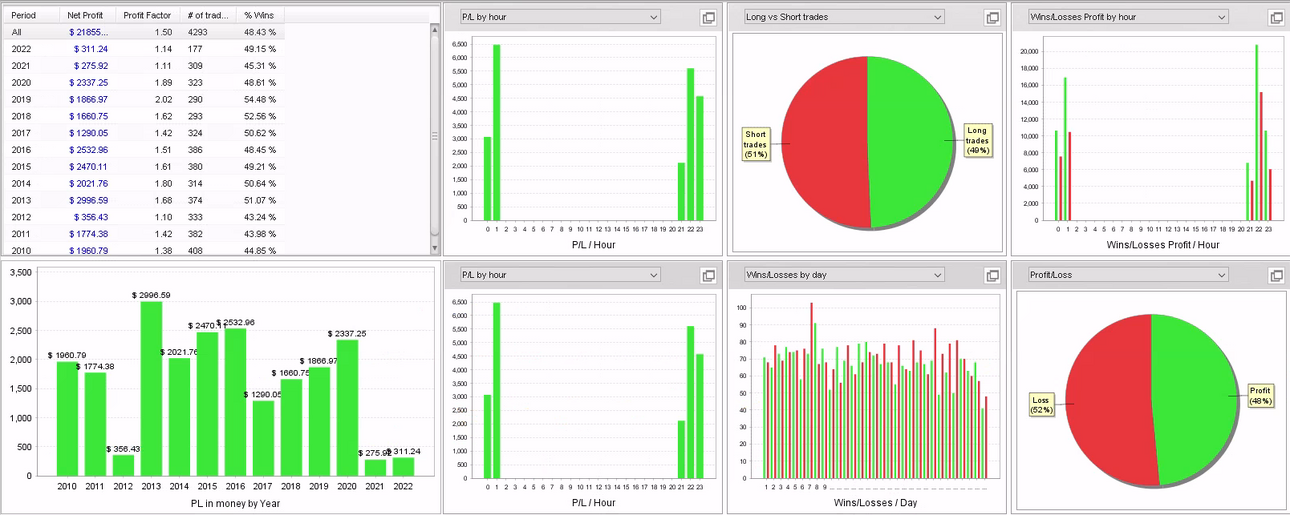Click the 54.48 % wins cell
1290x515 pixels.
point(260,100)
